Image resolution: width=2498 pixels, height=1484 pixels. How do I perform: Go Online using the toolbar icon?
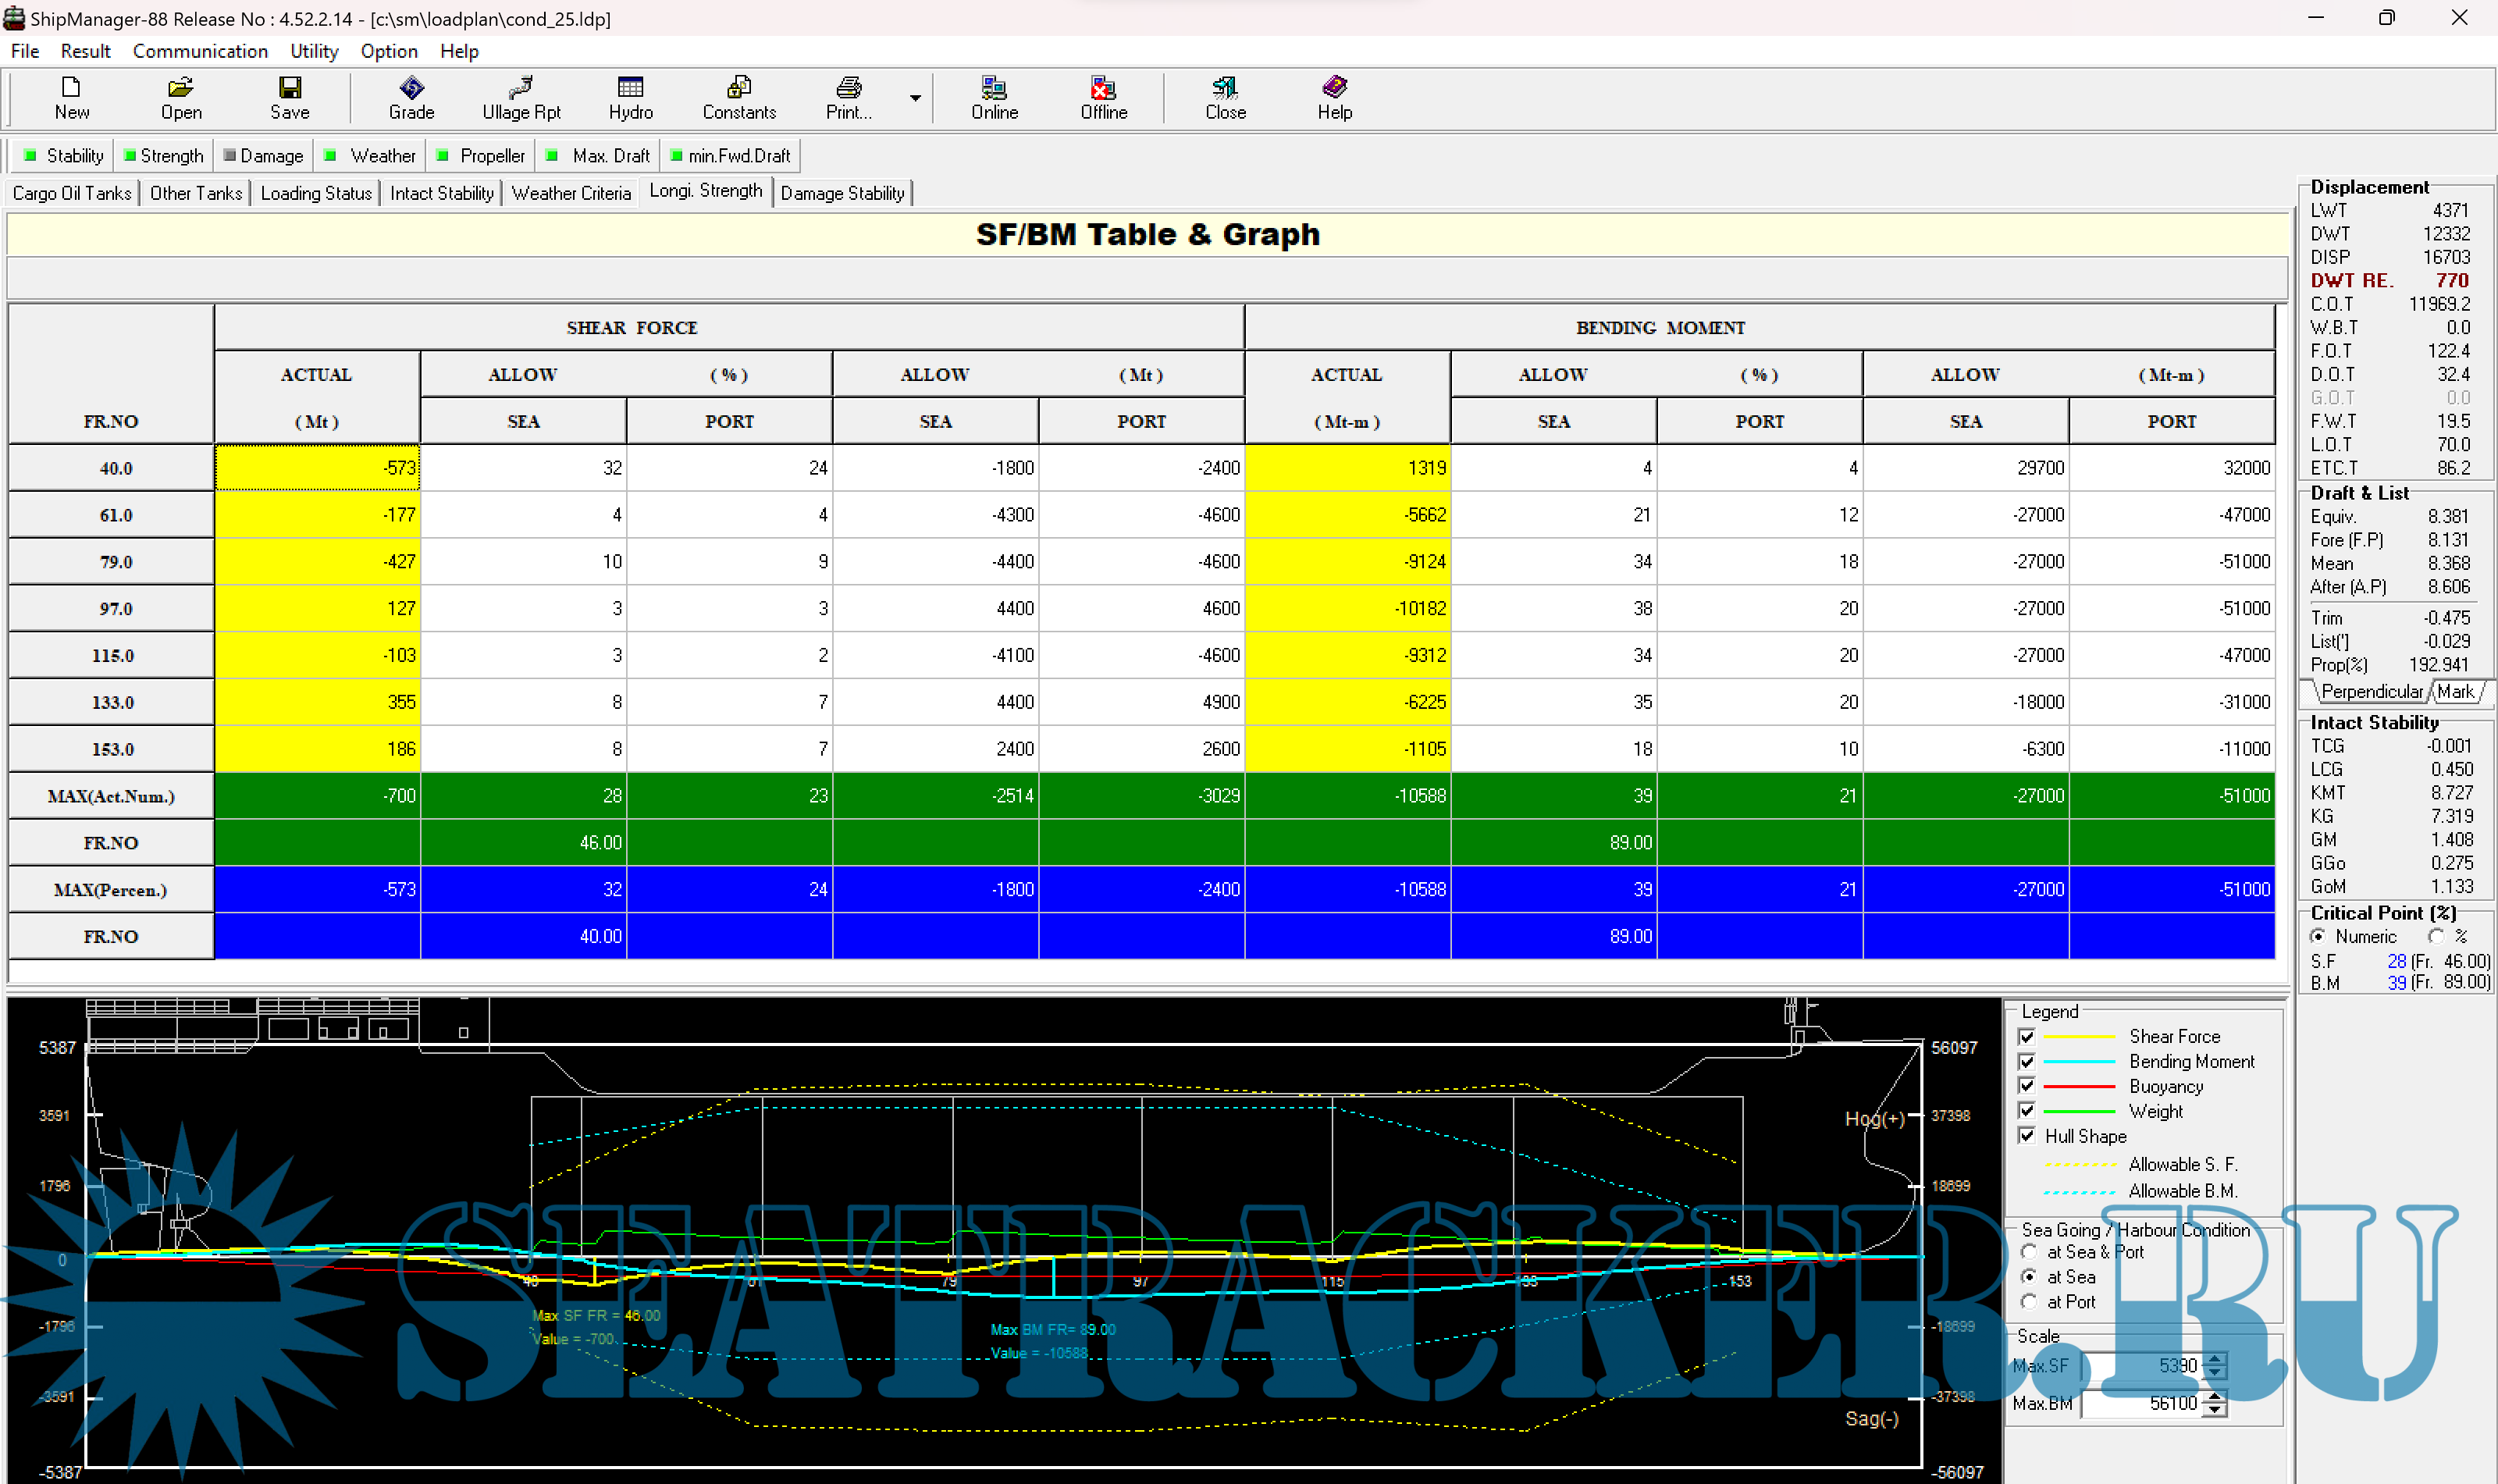pos(994,88)
